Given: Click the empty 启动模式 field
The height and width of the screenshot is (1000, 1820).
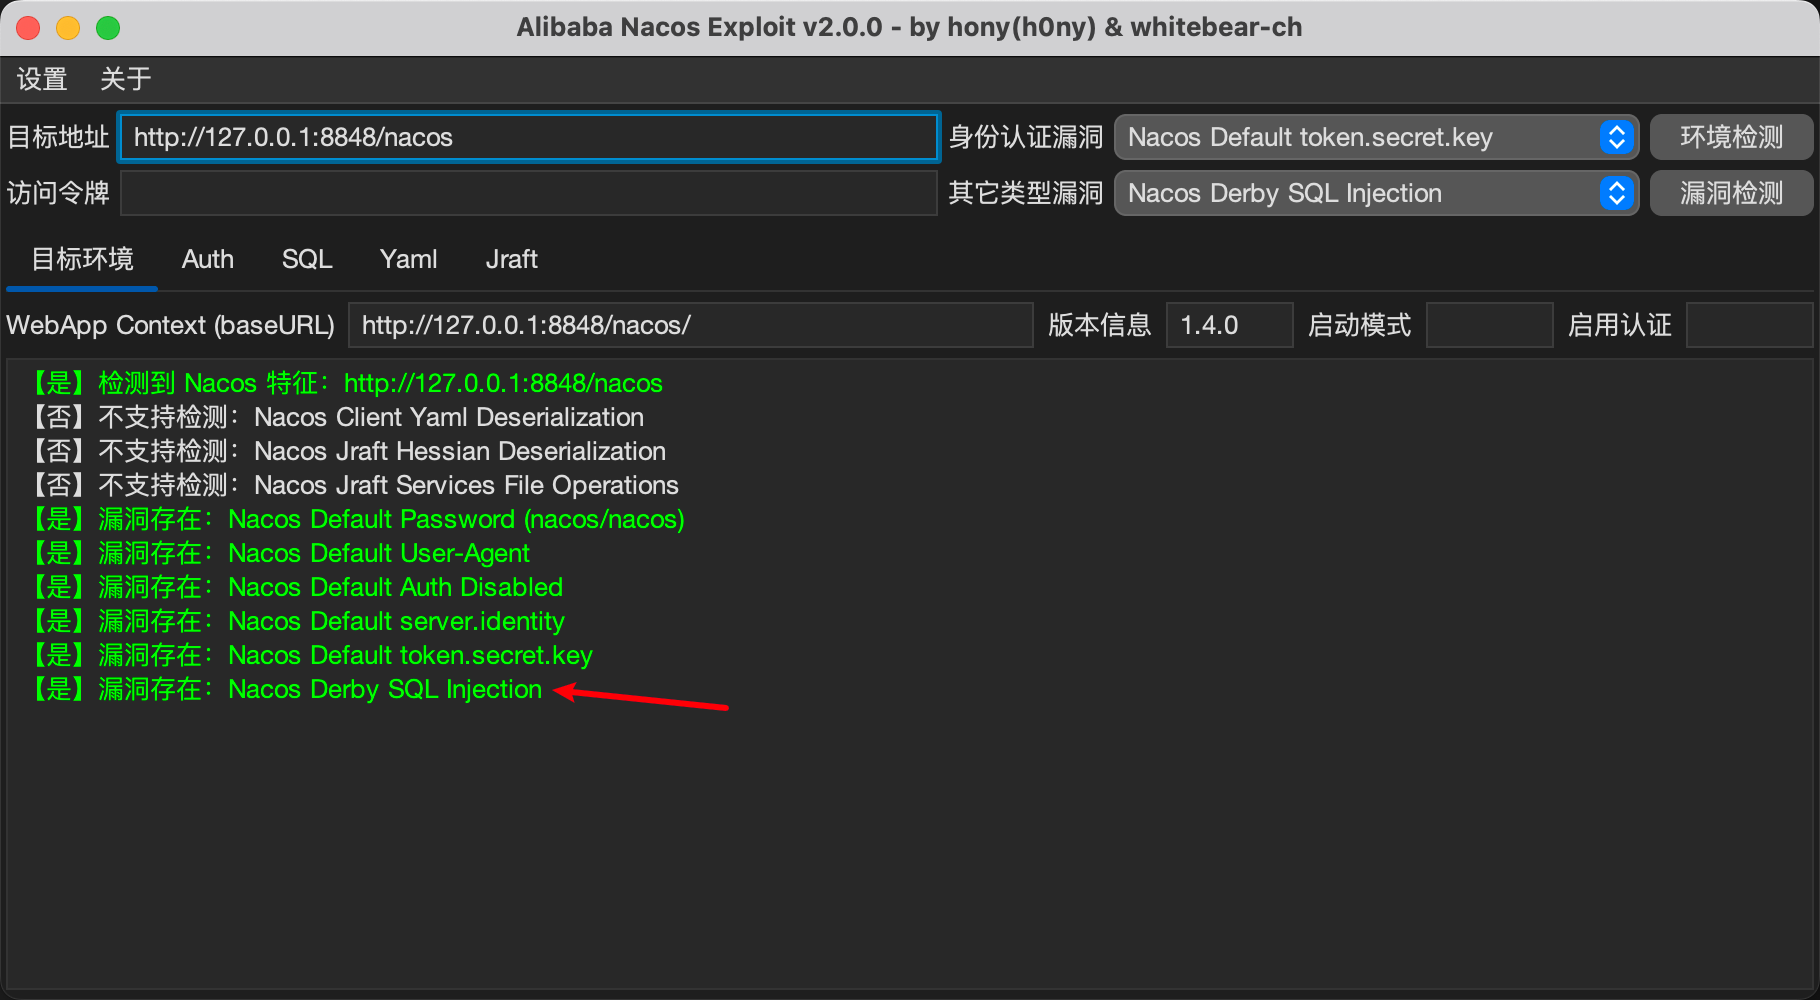Looking at the screenshot, I should coord(1489,325).
